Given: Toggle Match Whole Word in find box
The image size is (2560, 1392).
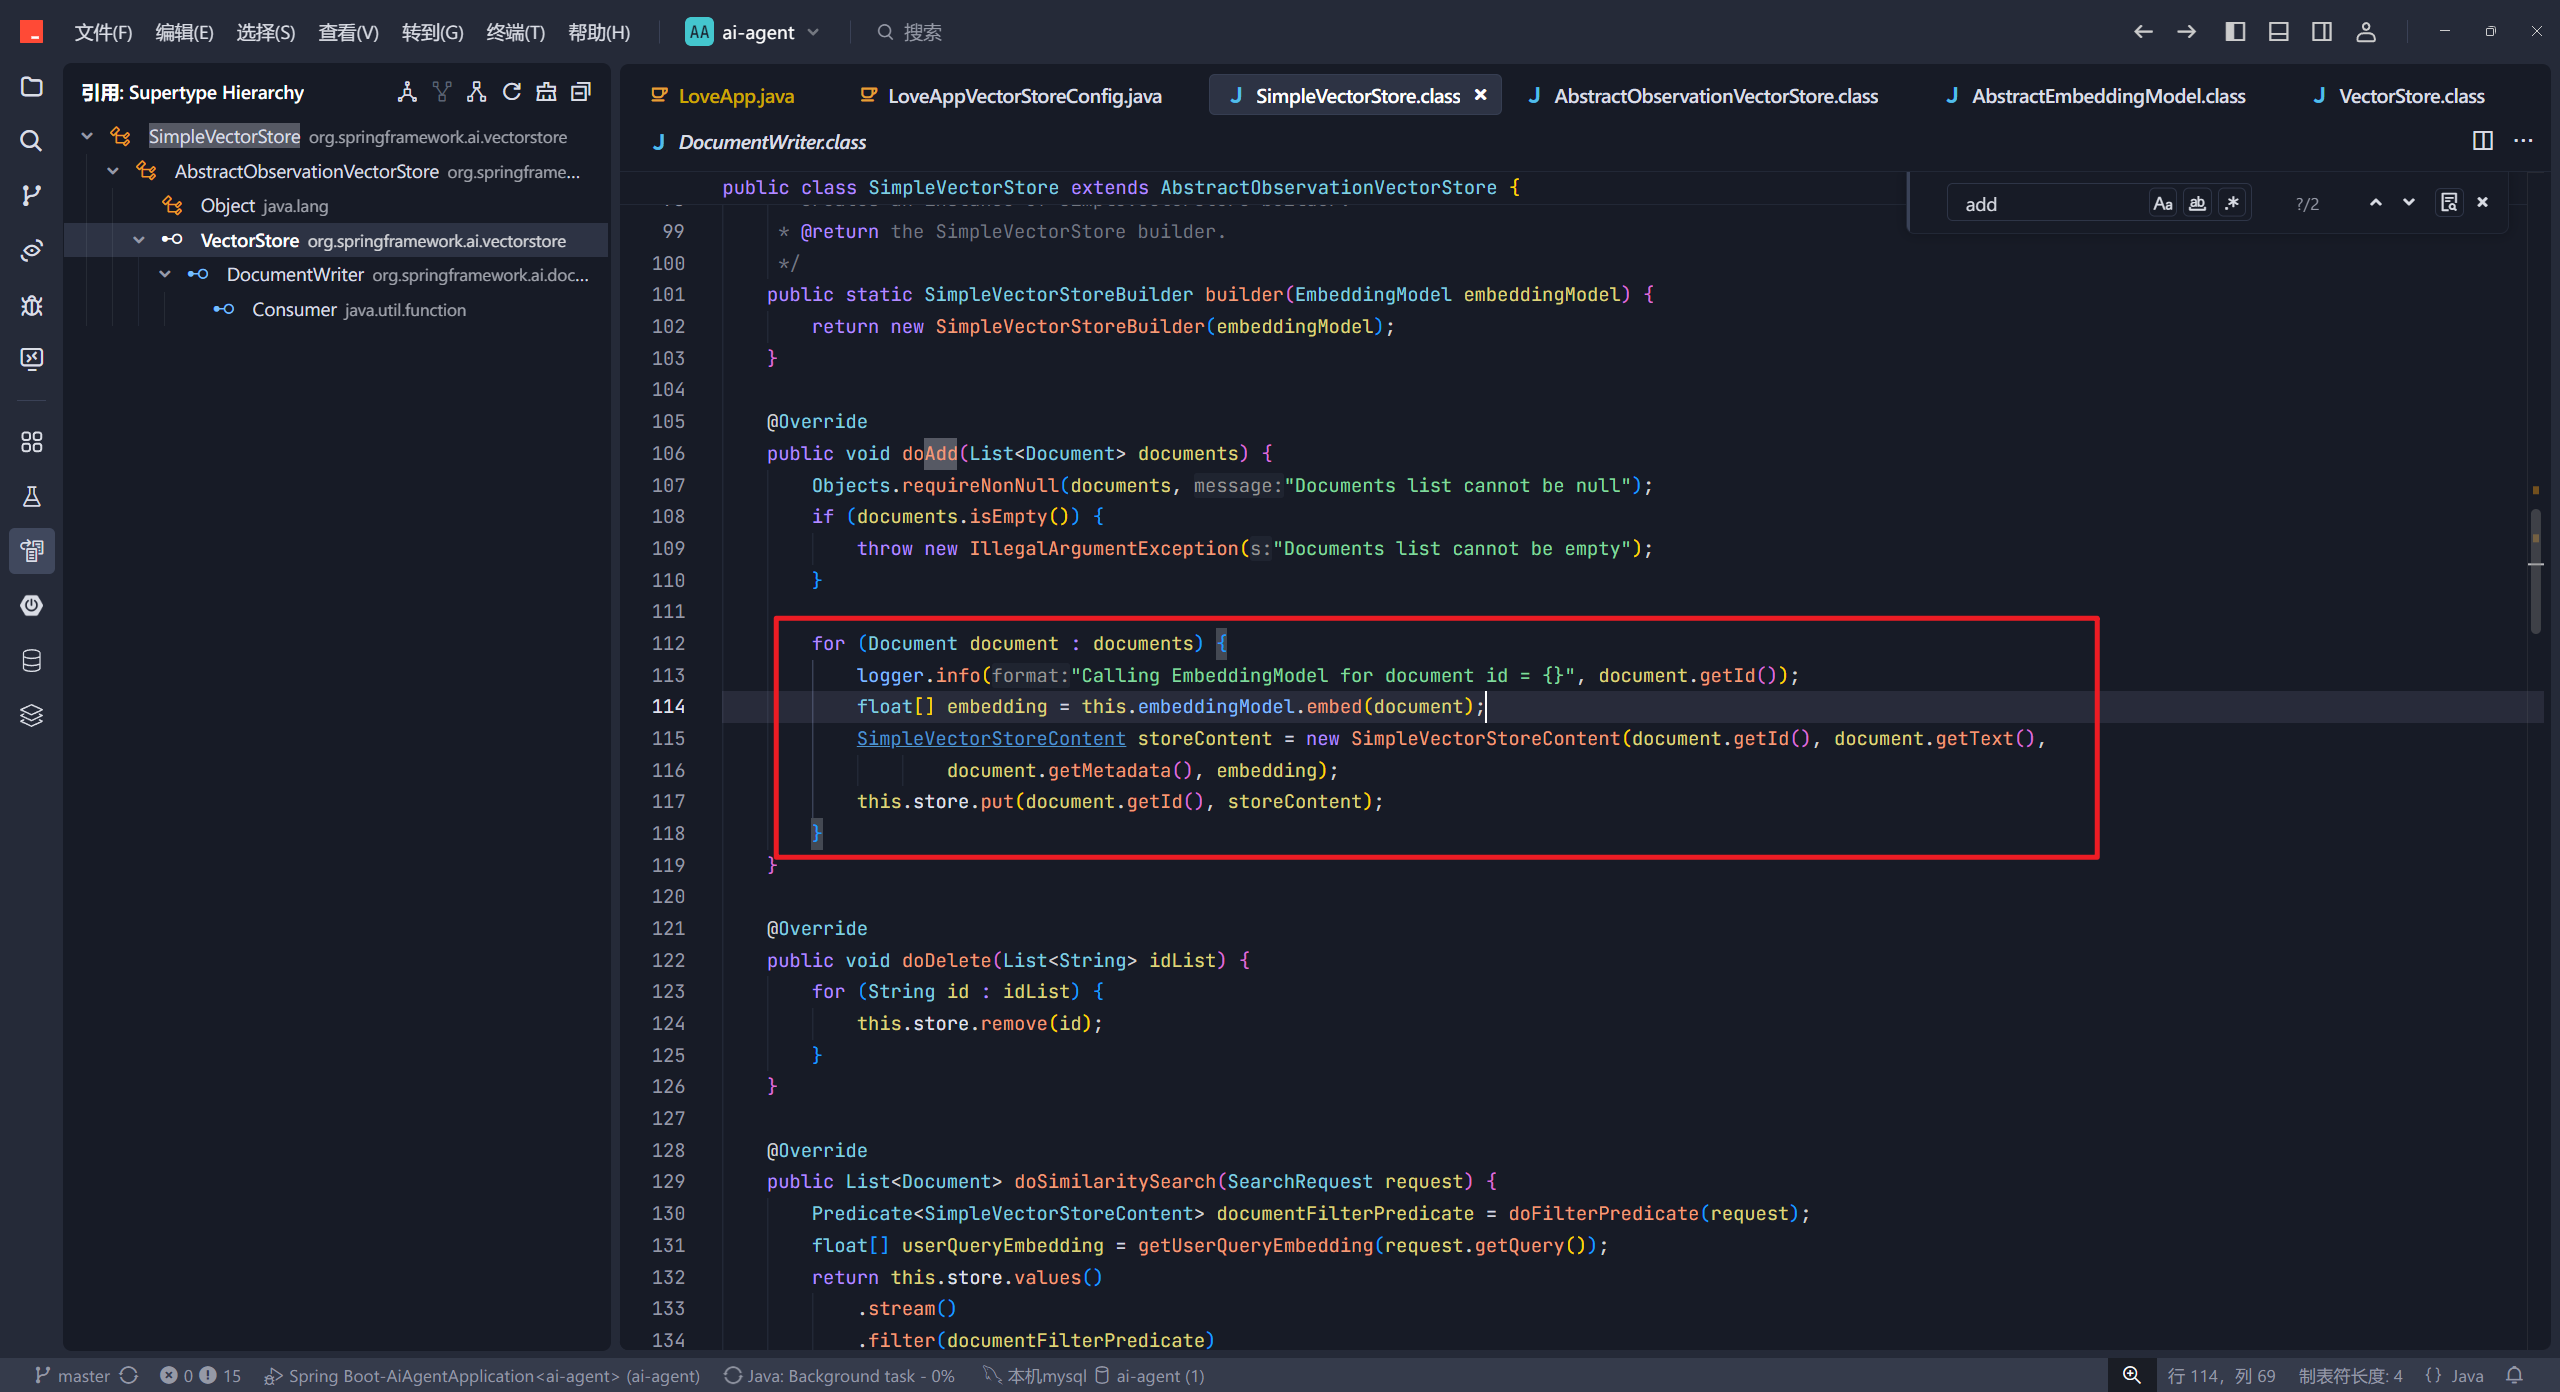Looking at the screenshot, I should pyautogui.click(x=2197, y=203).
